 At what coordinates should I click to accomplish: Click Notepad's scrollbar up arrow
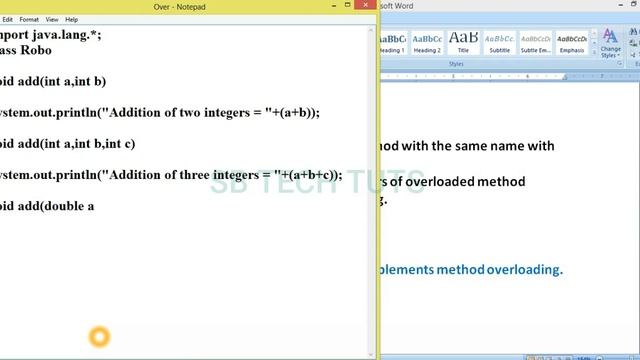(x=371, y=30)
